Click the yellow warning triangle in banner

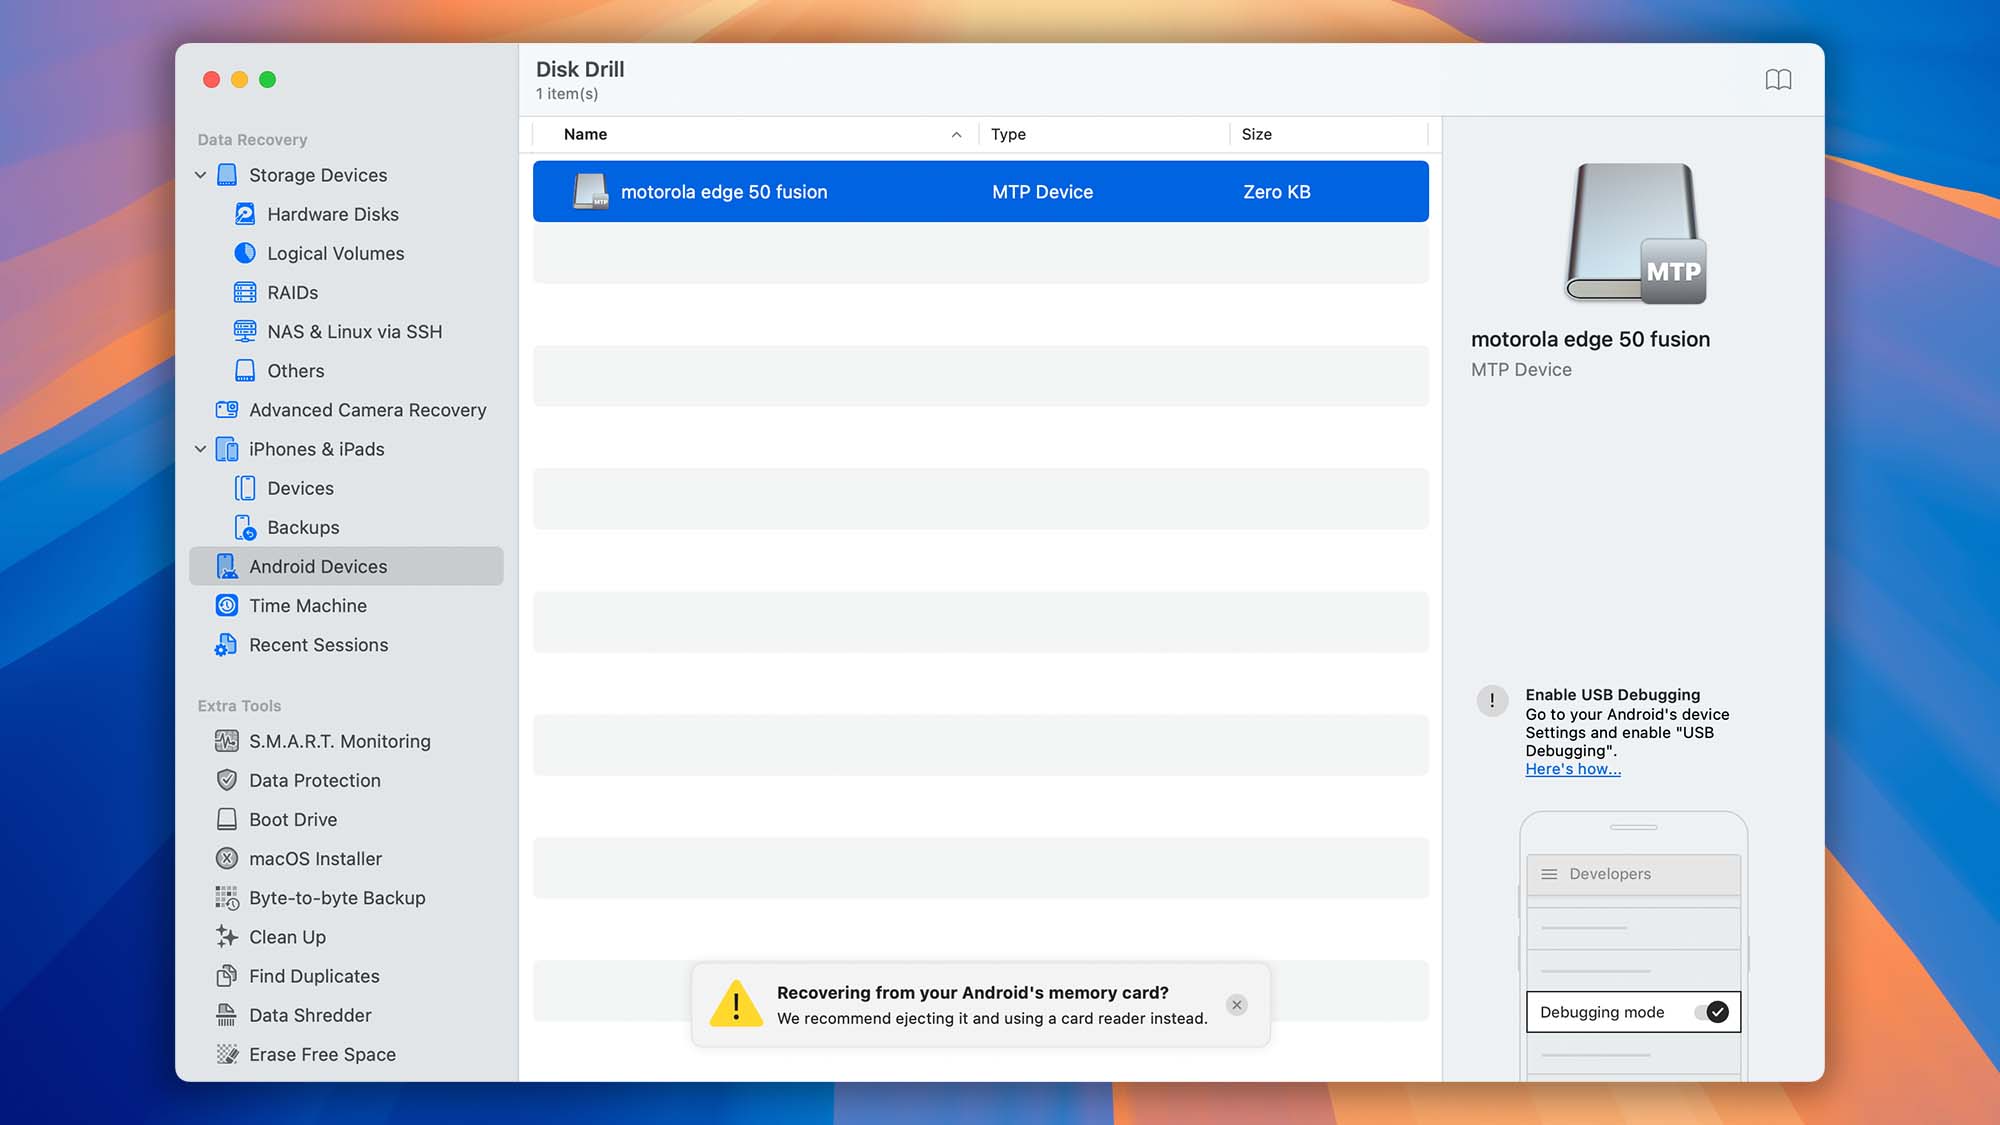coord(736,1004)
